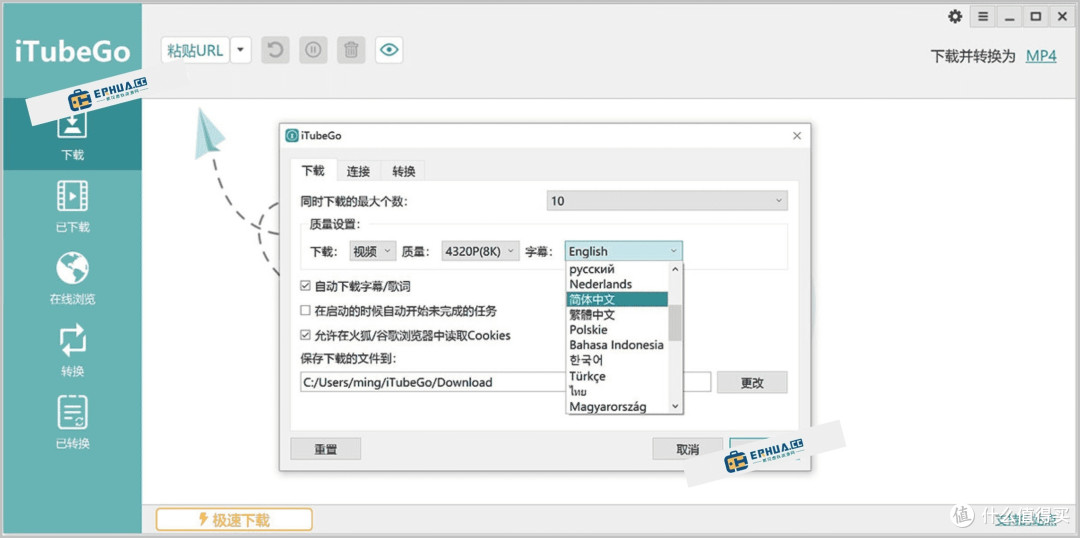Screen dimensions: 1080x538
Task: Expand the Paste URL dropdown arrow
Action: click(x=240, y=50)
